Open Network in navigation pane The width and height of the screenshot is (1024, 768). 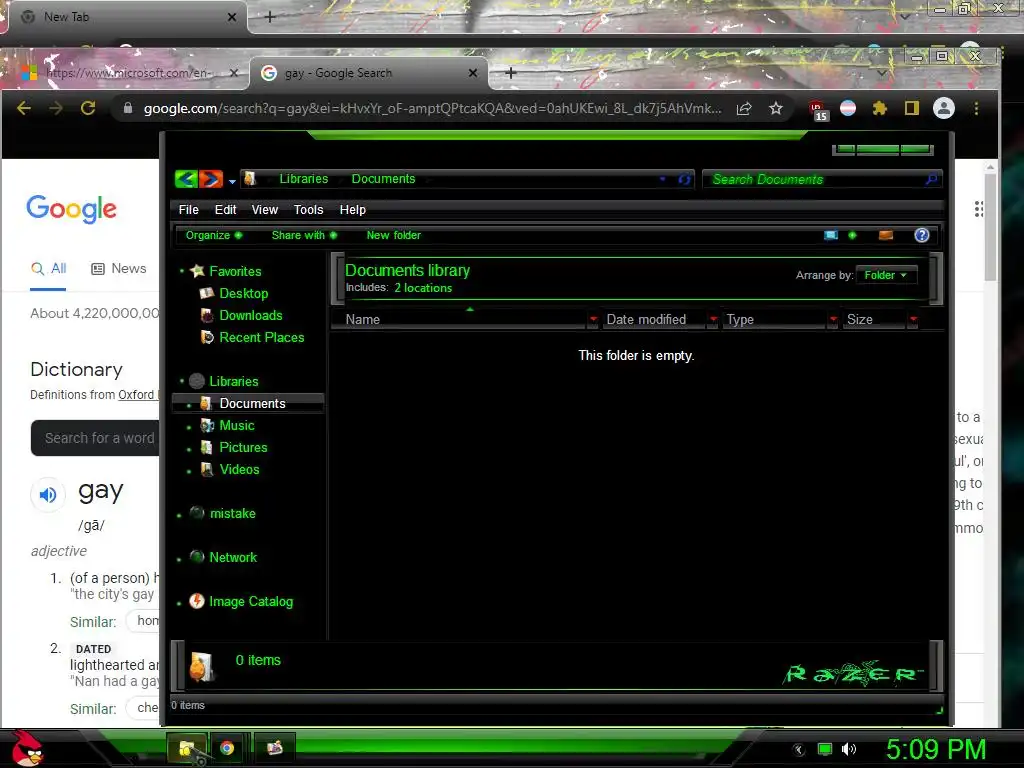click(x=233, y=558)
